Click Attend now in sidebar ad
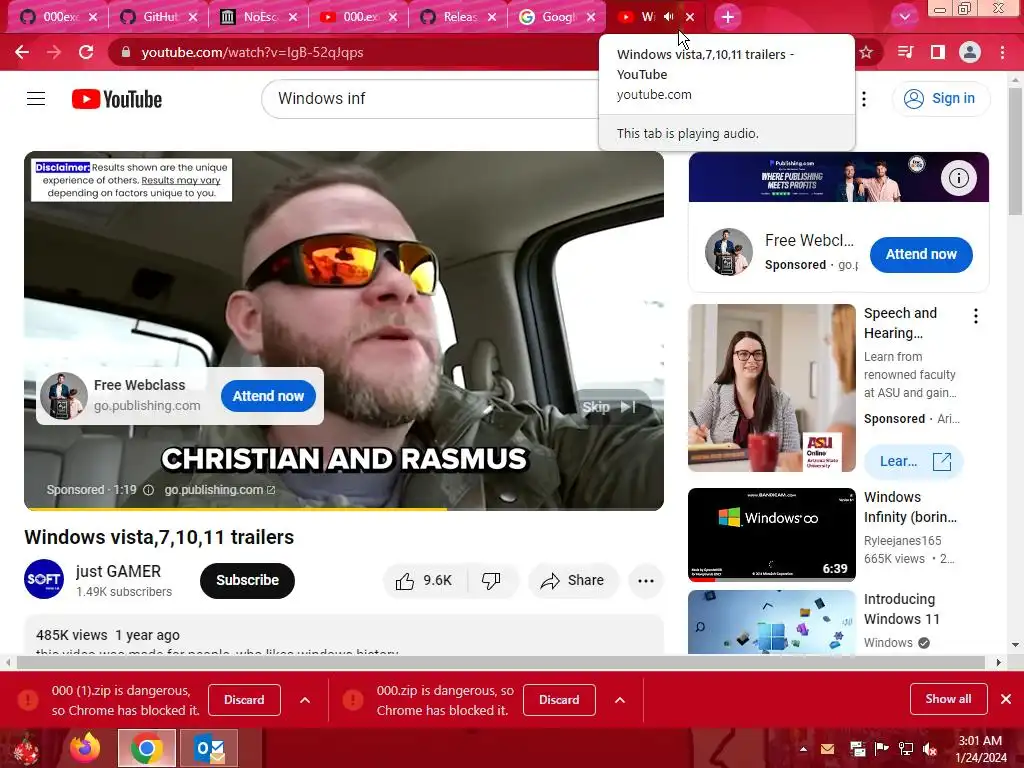Screen dimensions: 1024x768 click(921, 255)
